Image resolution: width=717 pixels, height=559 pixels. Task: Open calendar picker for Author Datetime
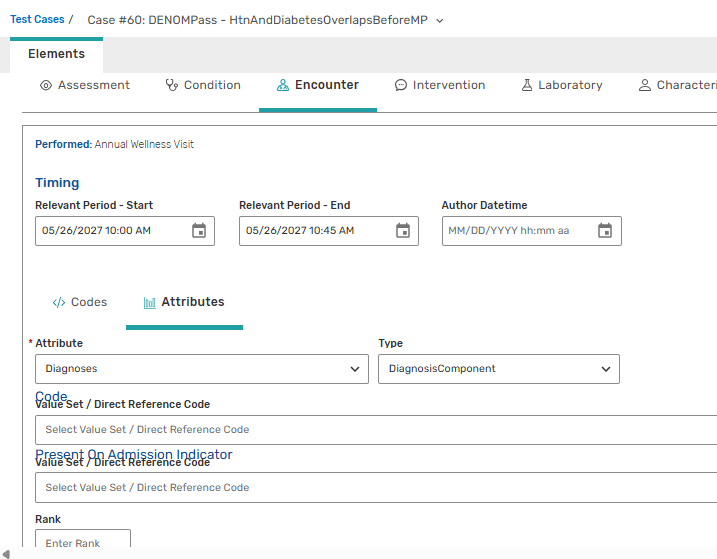tap(605, 231)
